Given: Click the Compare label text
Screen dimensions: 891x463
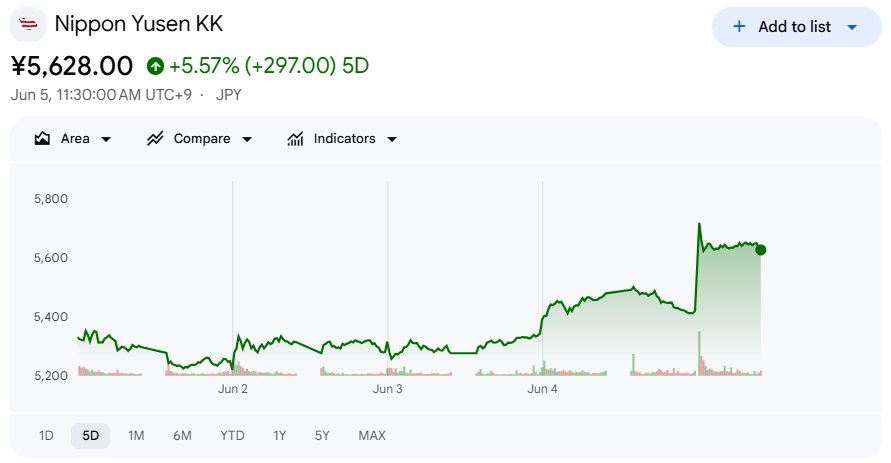Looking at the screenshot, I should (202, 139).
